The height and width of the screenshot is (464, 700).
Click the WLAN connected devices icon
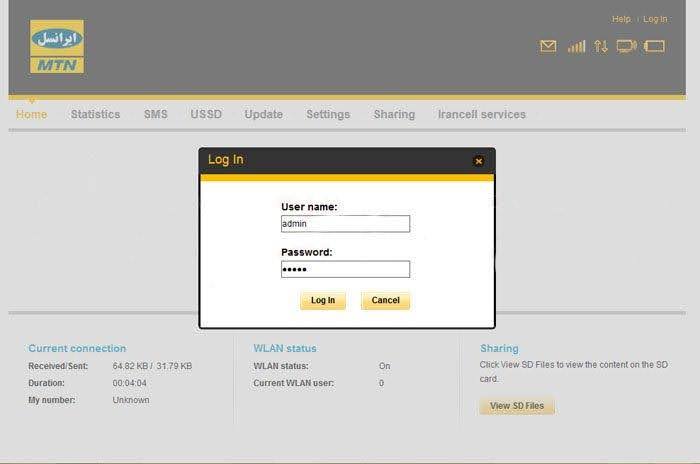pyautogui.click(x=626, y=46)
